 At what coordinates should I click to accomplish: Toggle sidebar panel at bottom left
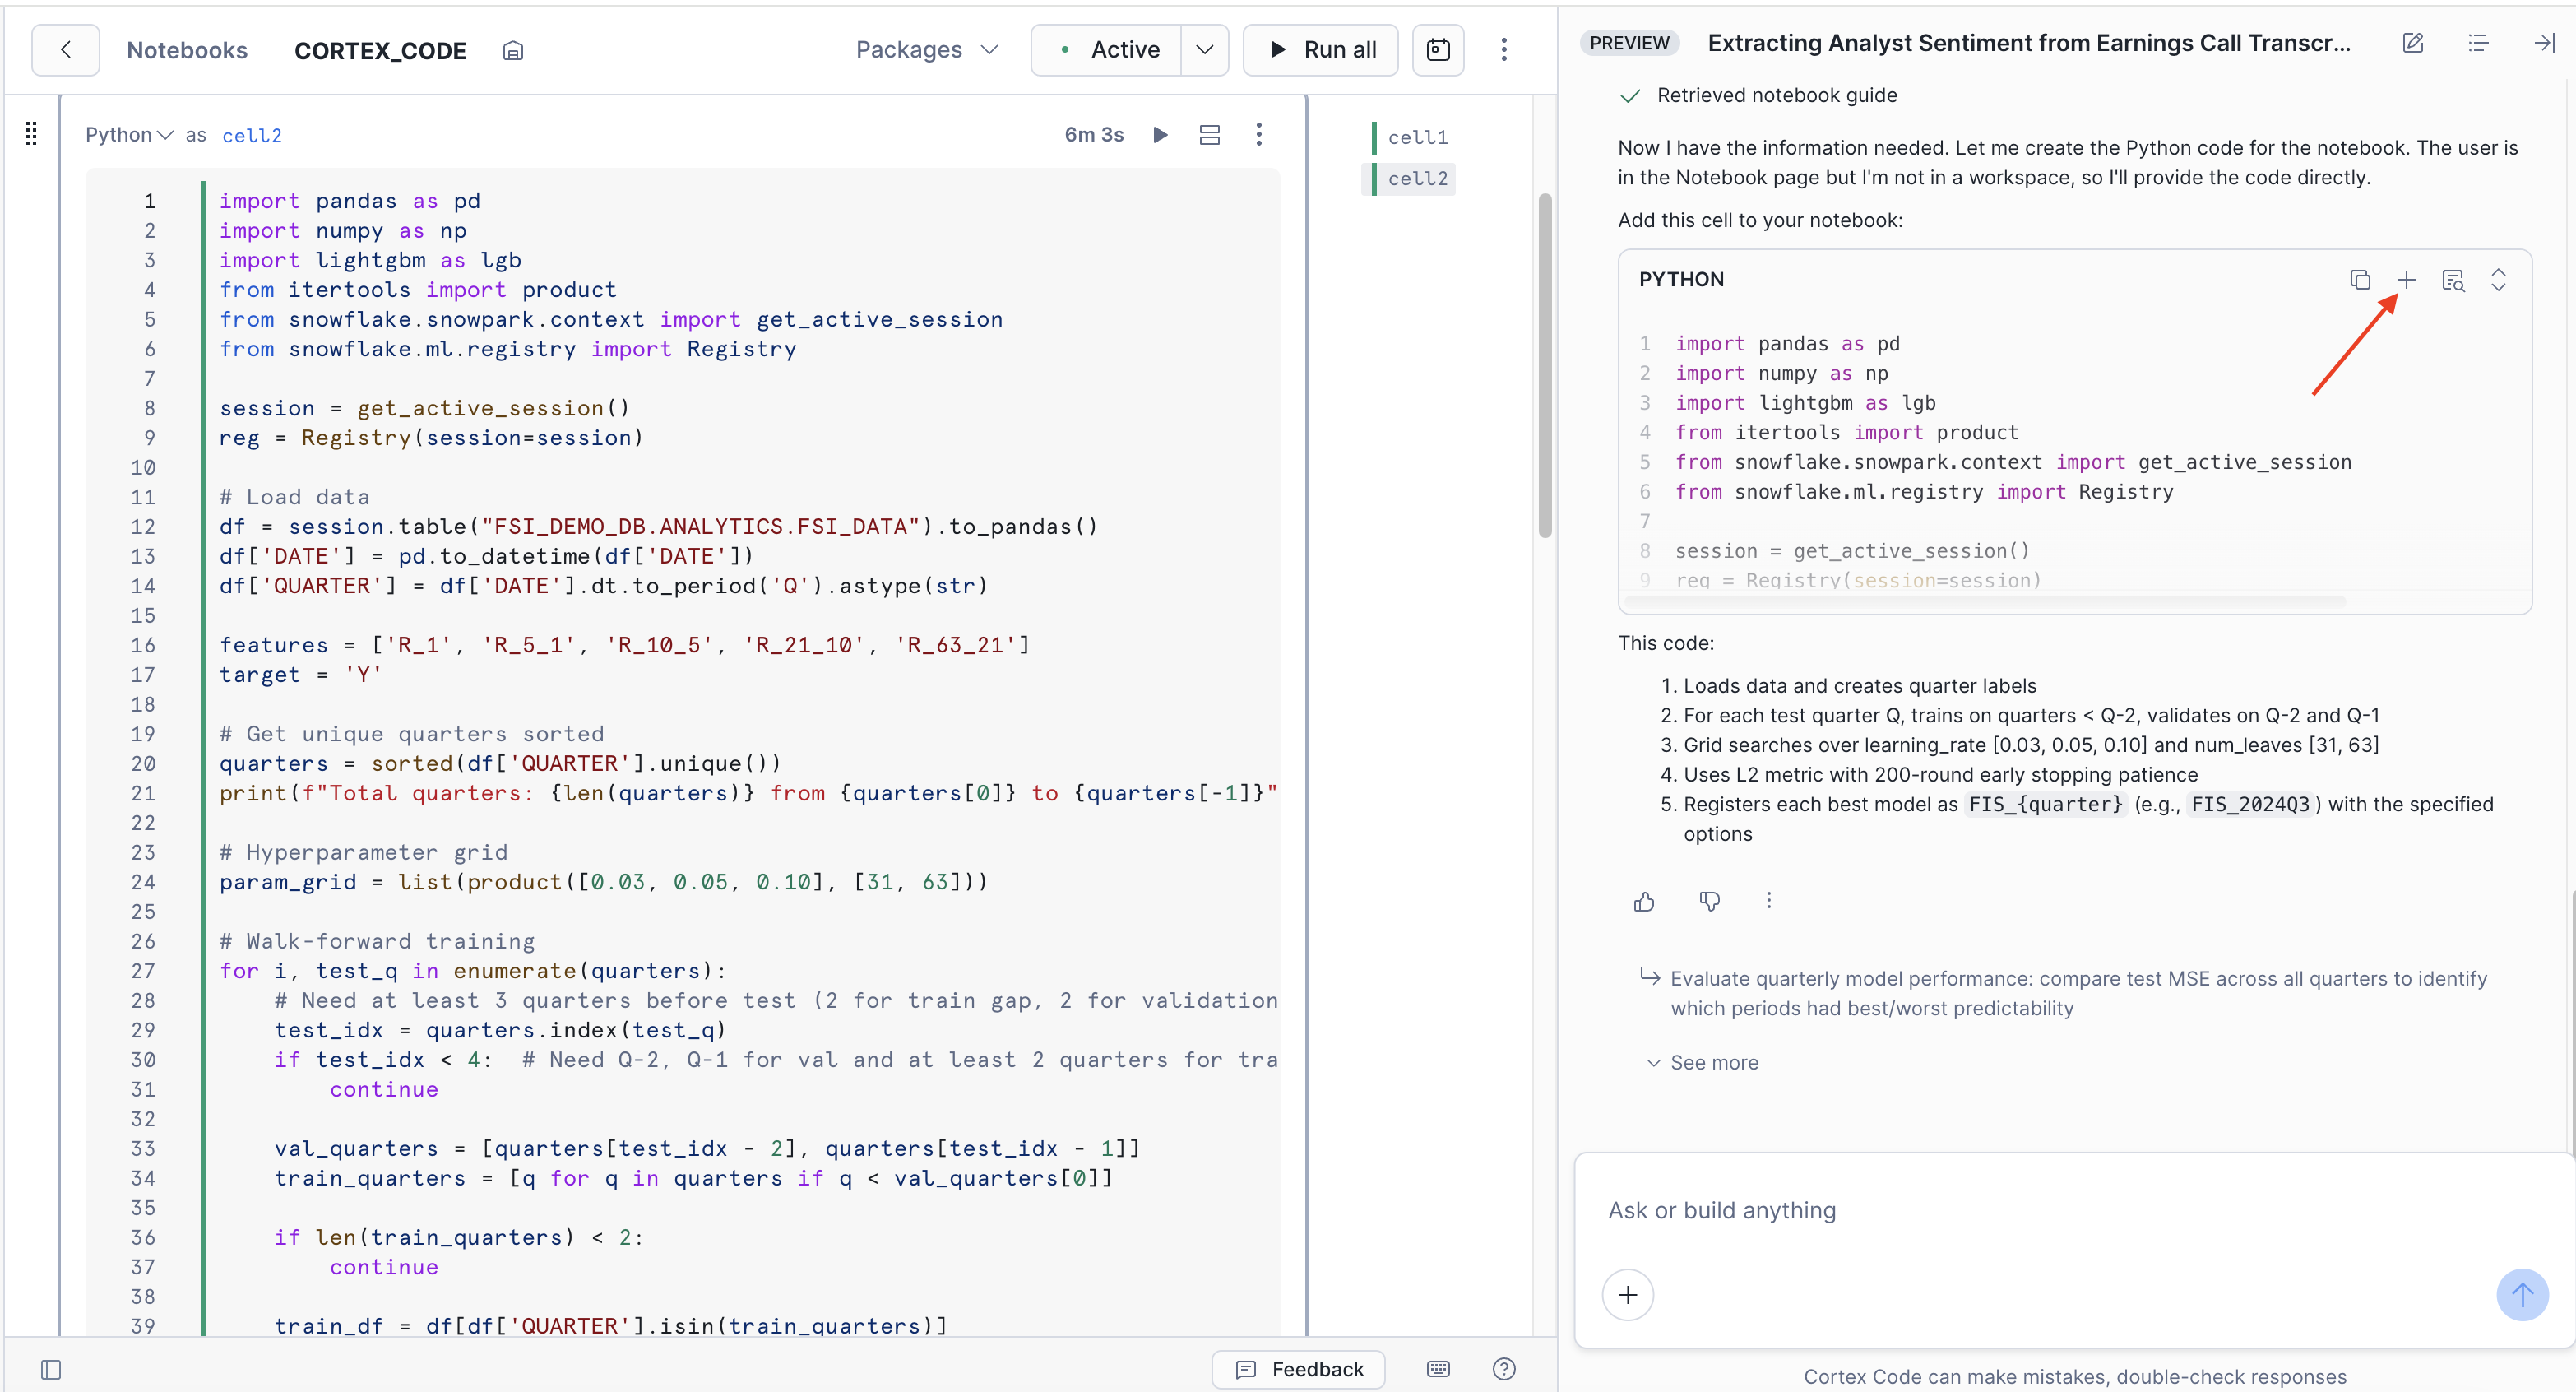(51, 1369)
